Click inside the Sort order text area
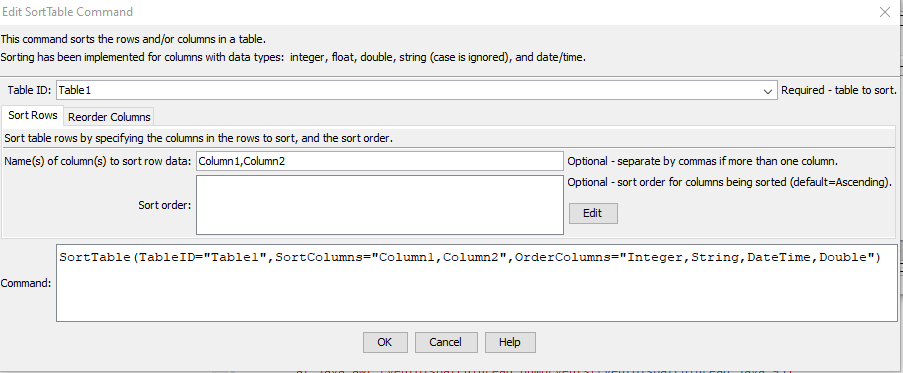Screen dimensions: 903x373 pyautogui.click(x=380, y=205)
